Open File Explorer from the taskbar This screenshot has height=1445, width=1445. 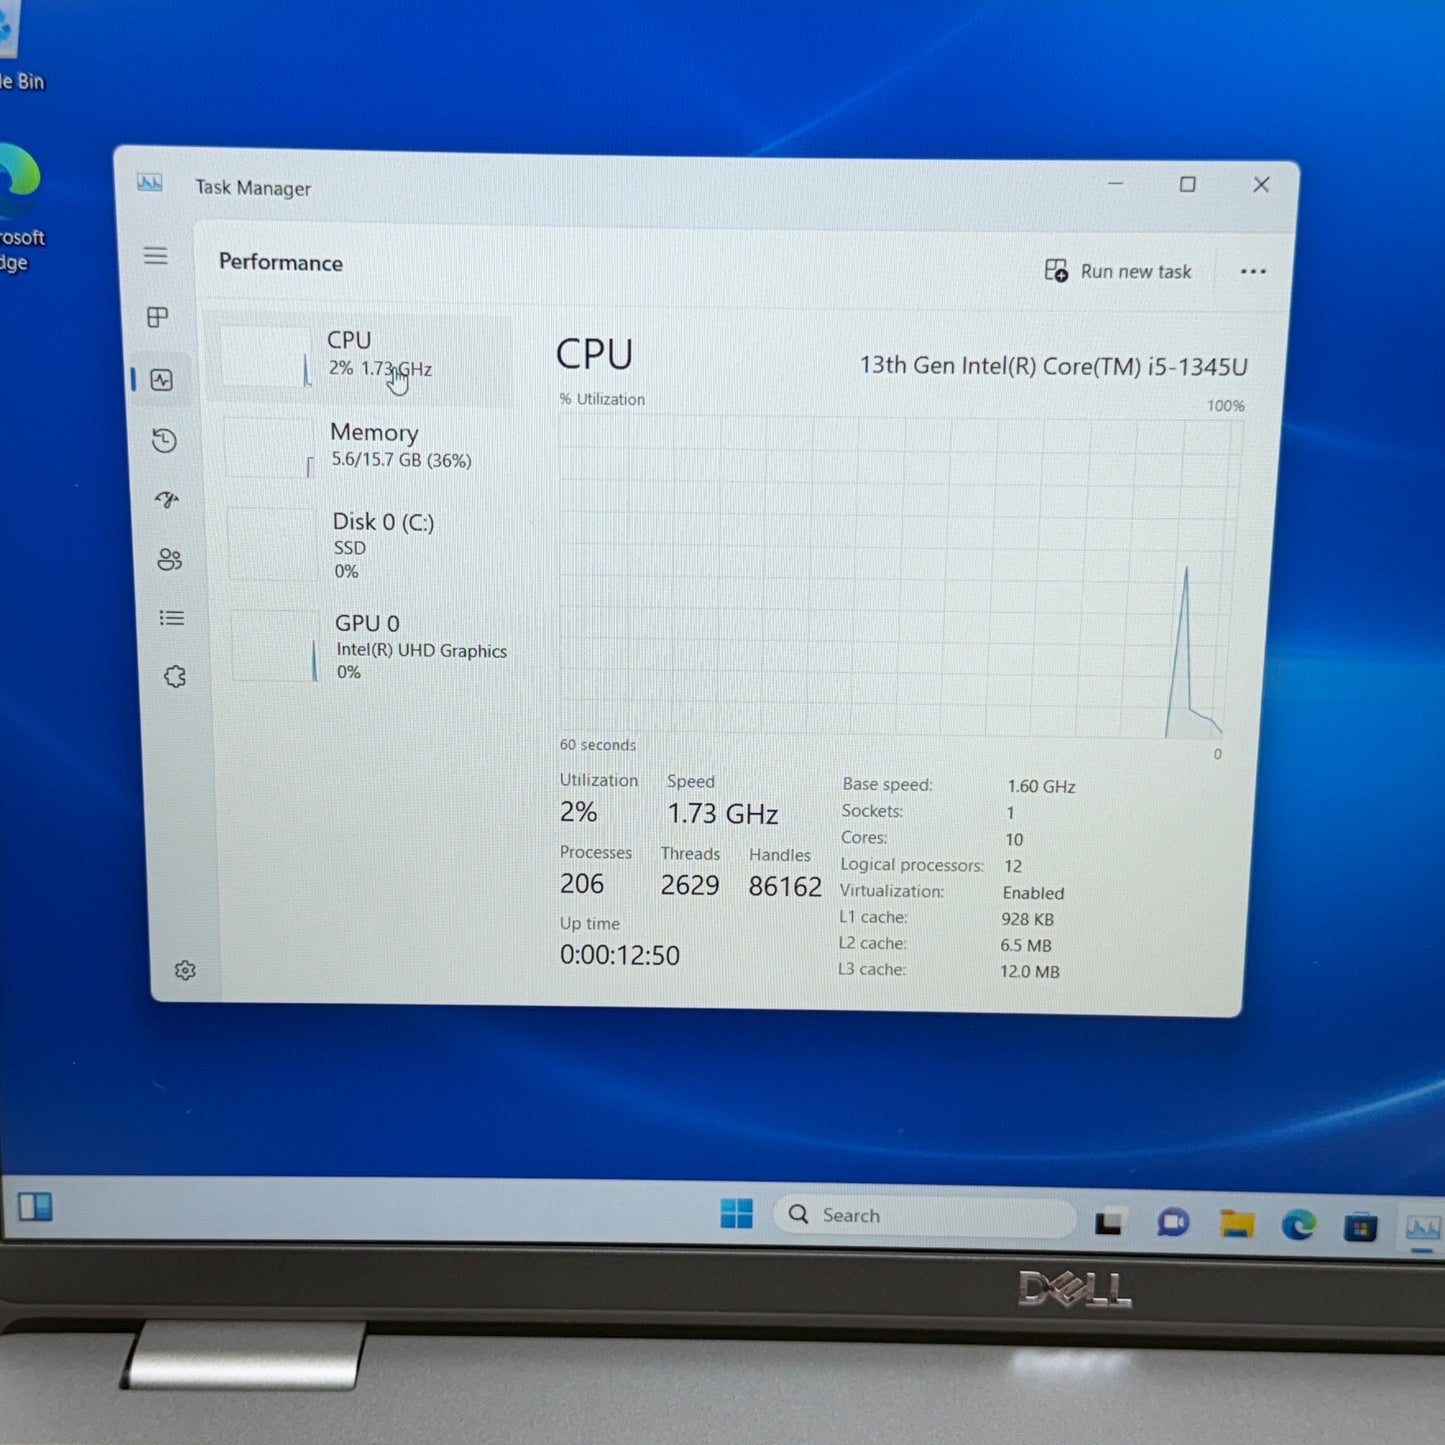click(x=1236, y=1224)
